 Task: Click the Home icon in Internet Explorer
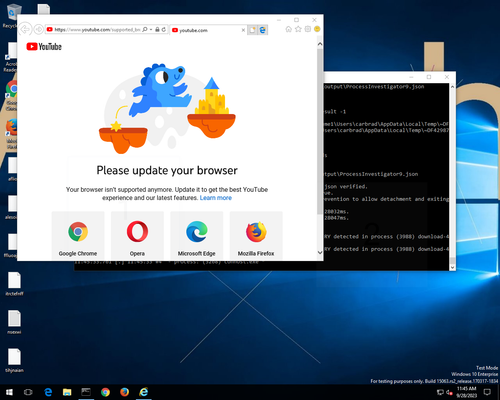pyautogui.click(x=289, y=29)
